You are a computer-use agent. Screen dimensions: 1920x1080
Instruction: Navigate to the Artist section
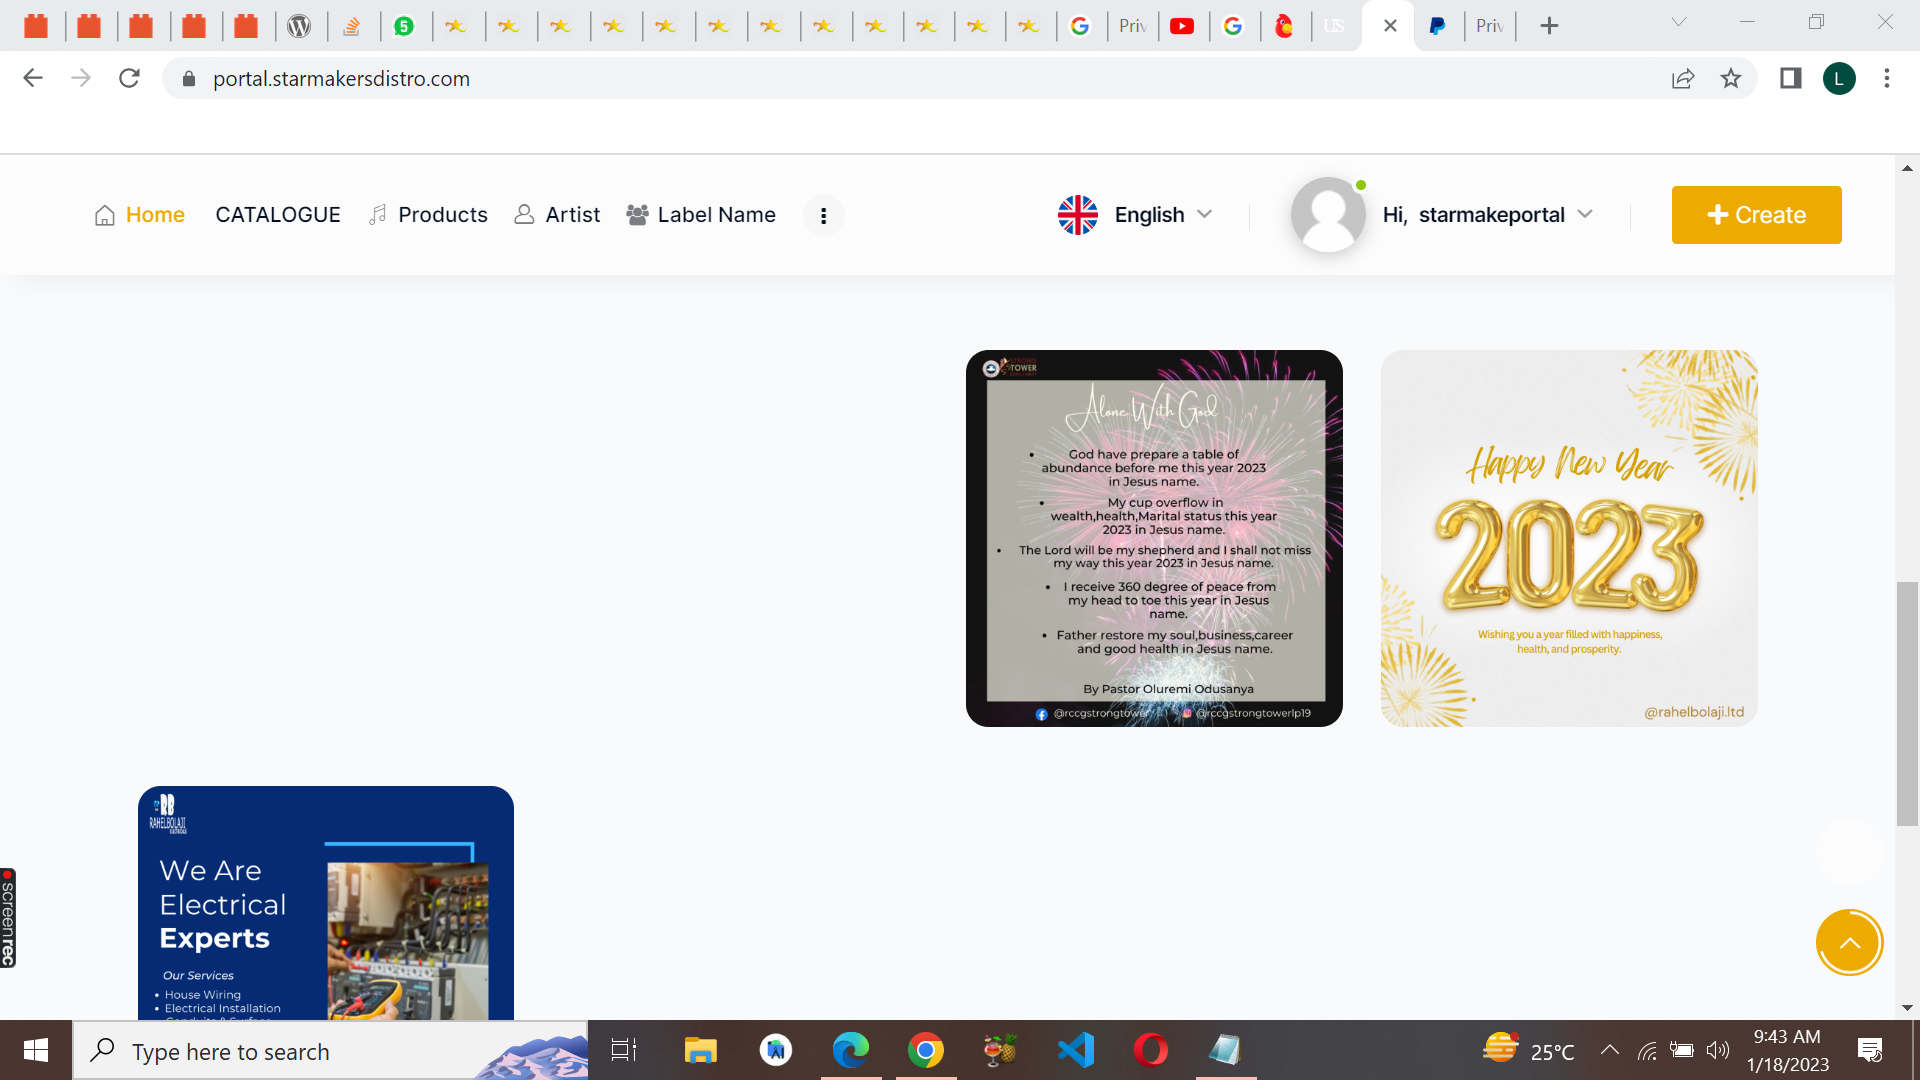[557, 215]
